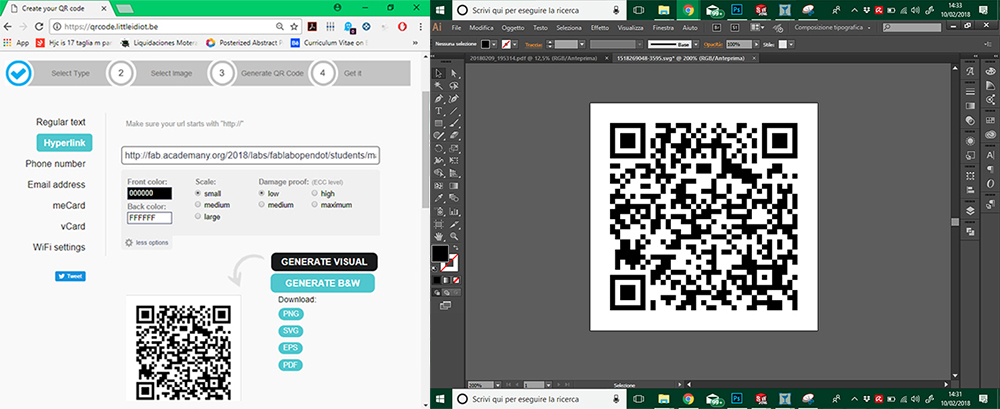Select the Eraser tool
This screenshot has width=1000, height=409.
(455, 136)
